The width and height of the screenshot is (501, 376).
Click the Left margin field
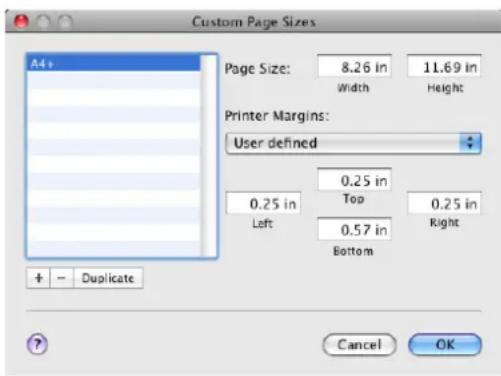click(263, 203)
